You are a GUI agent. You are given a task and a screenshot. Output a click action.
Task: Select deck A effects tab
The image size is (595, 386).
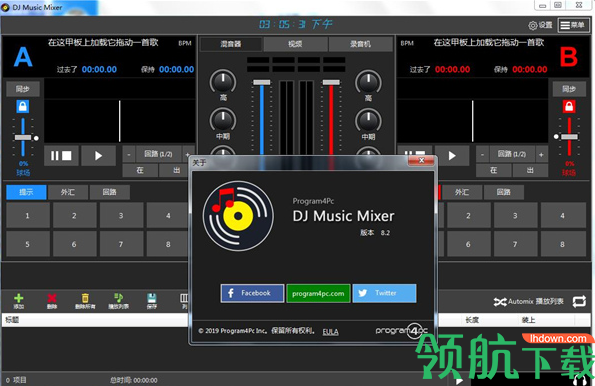(x=68, y=192)
